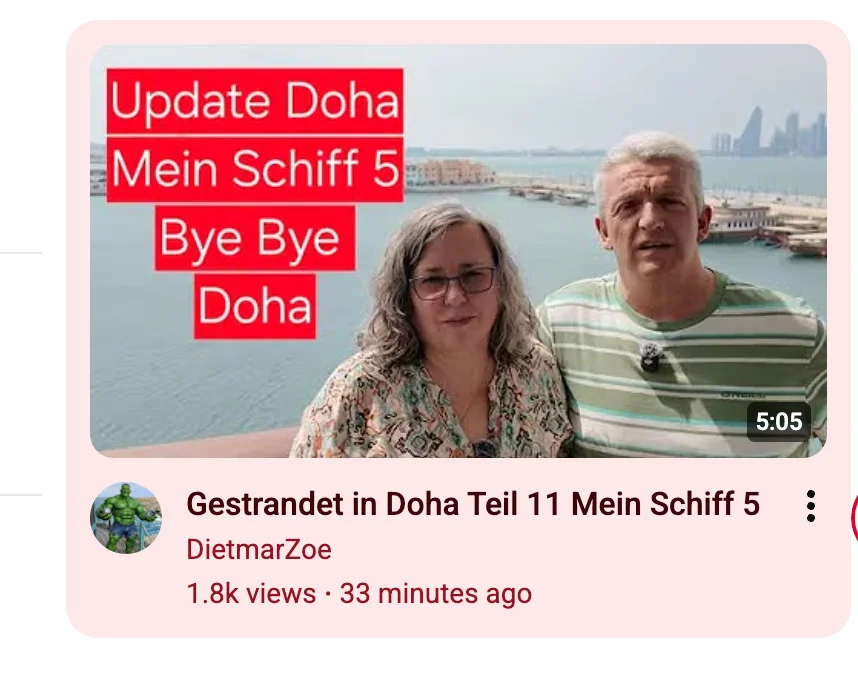Click the green Hulk figure in avatar
This screenshot has width=858, height=696.
point(126,518)
